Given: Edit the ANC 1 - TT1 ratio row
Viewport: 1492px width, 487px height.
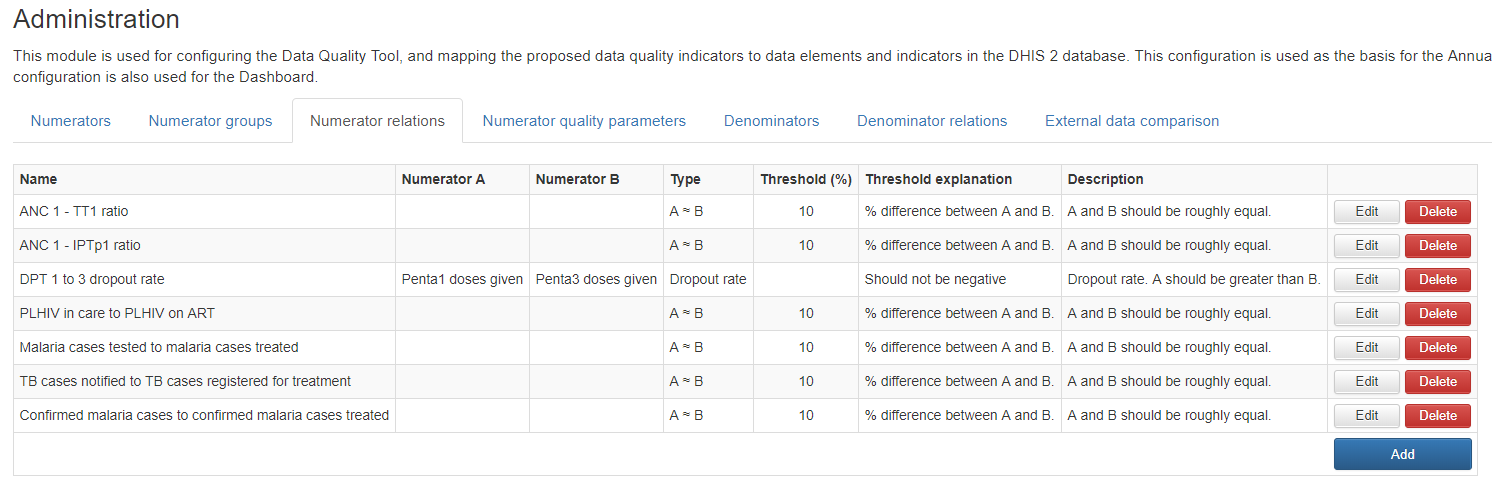Looking at the screenshot, I should tap(1366, 212).
